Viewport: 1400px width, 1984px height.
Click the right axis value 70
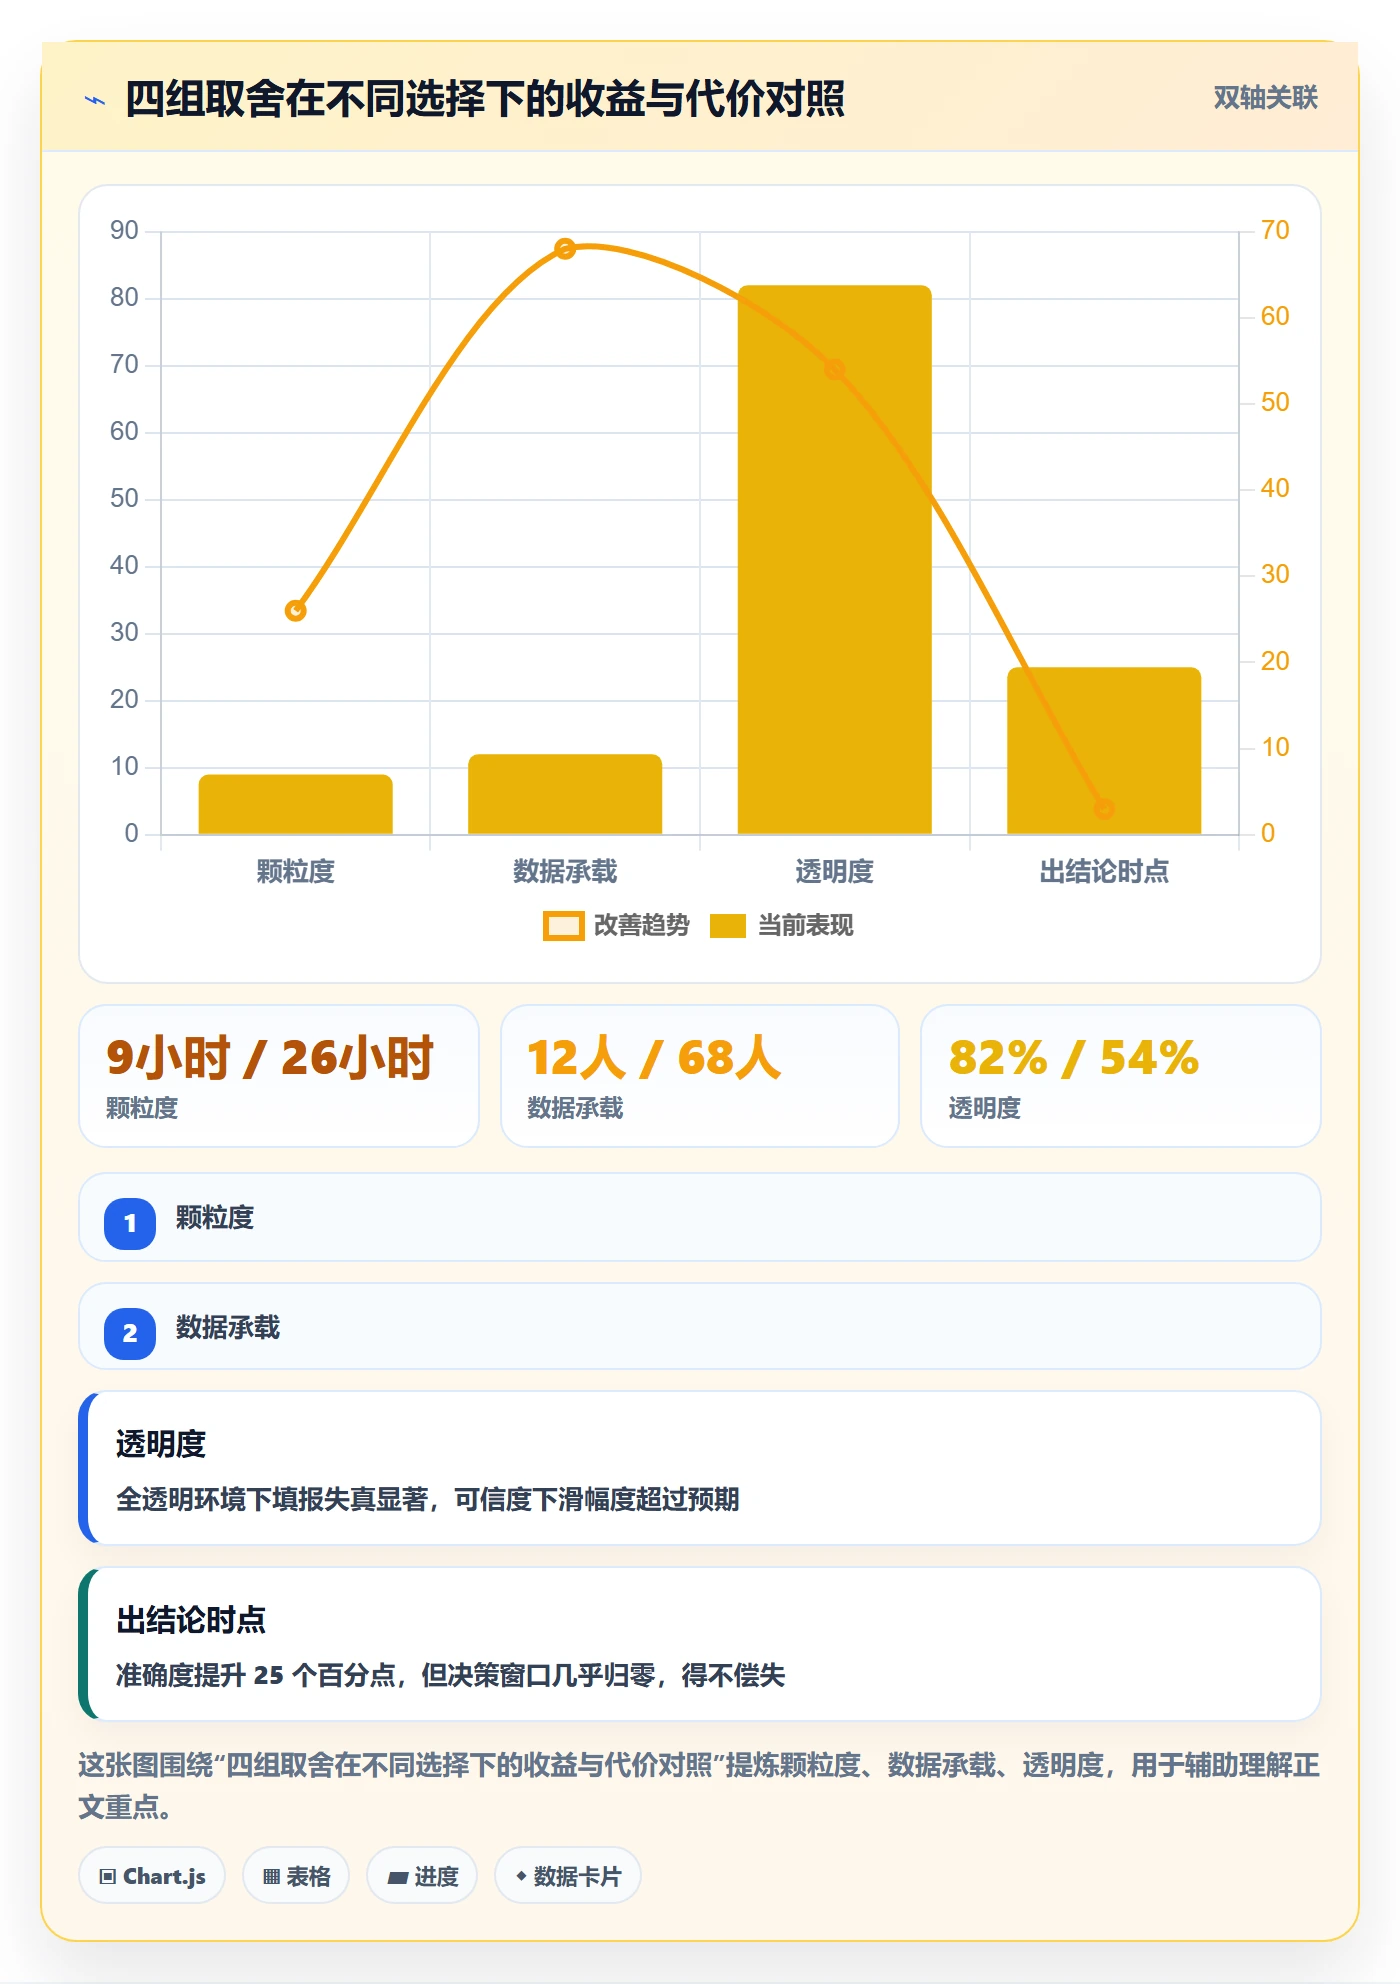[1275, 231]
